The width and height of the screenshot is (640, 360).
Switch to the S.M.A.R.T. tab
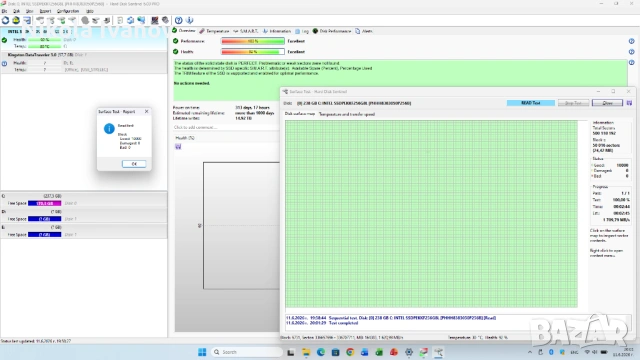coord(246,31)
